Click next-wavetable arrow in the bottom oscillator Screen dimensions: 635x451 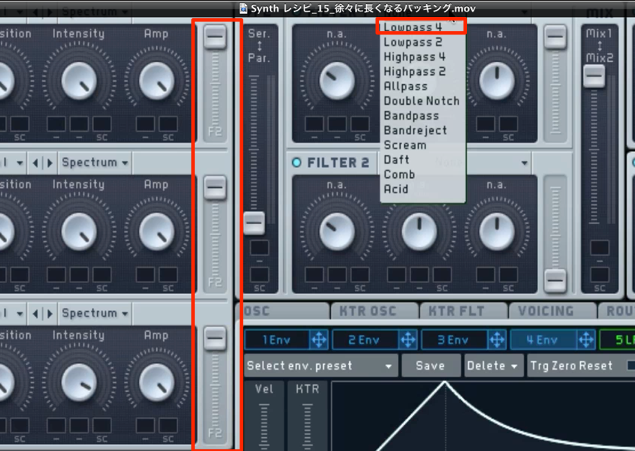pos(50,313)
